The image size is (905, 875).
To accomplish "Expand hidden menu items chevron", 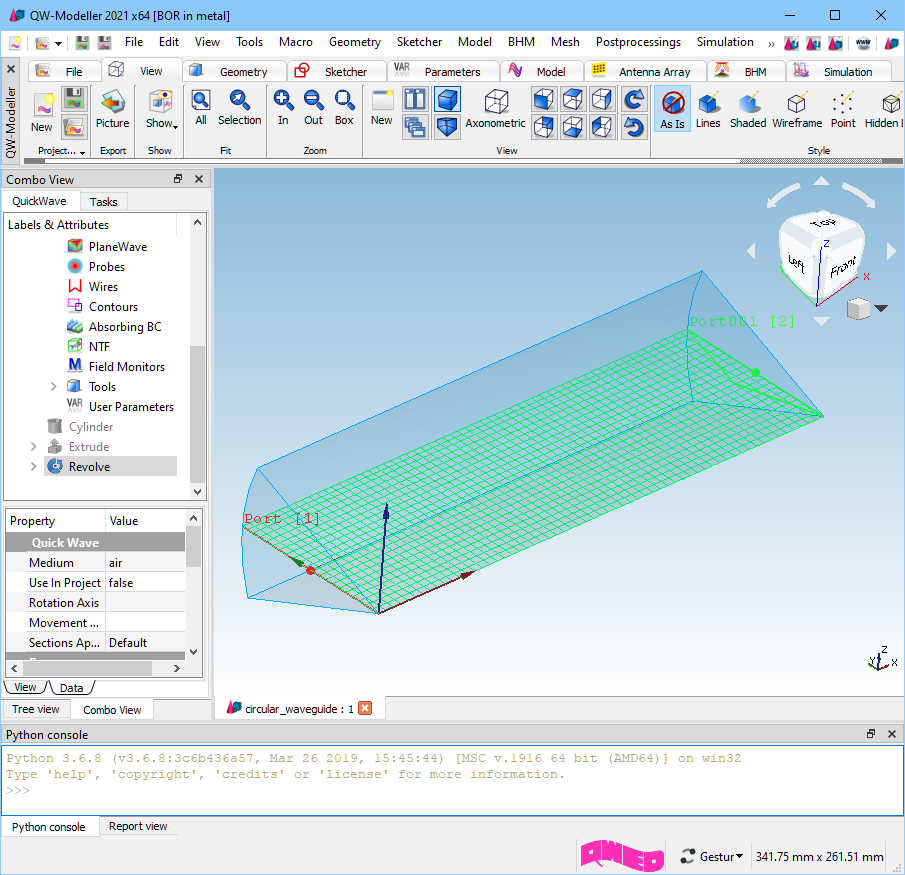I will pyautogui.click(x=771, y=43).
